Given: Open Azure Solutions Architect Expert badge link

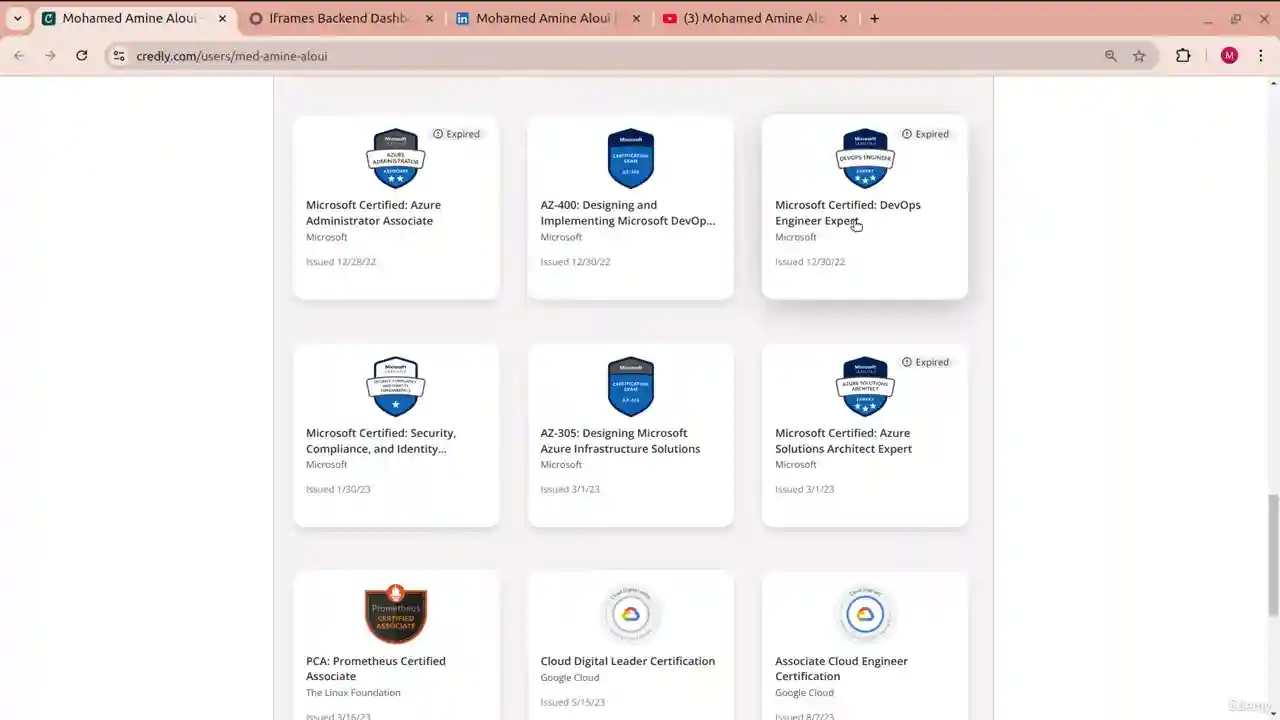Looking at the screenshot, I should pyautogui.click(x=843, y=441).
